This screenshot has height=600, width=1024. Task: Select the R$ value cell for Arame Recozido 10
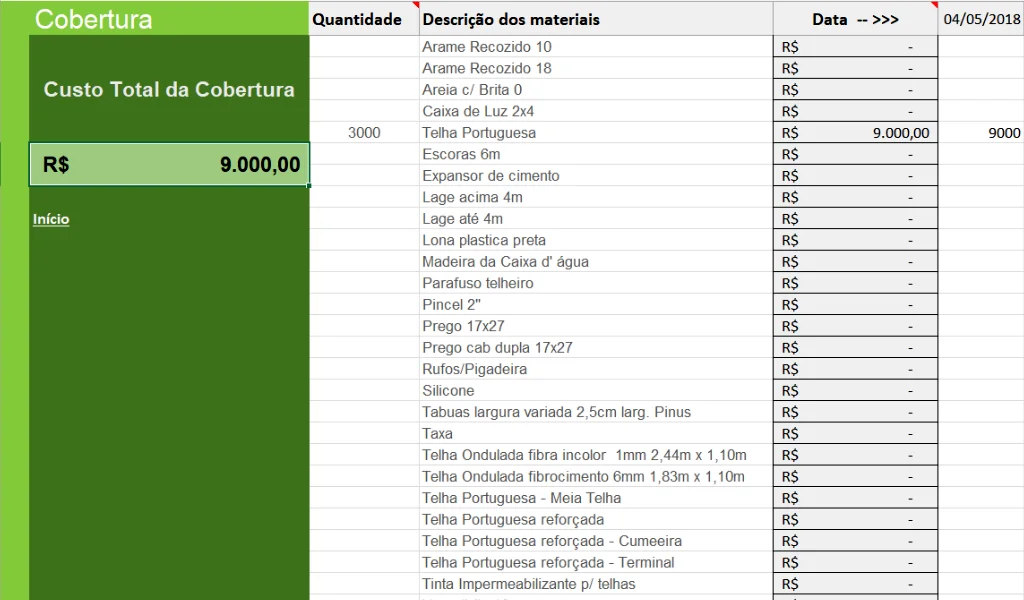coord(856,46)
